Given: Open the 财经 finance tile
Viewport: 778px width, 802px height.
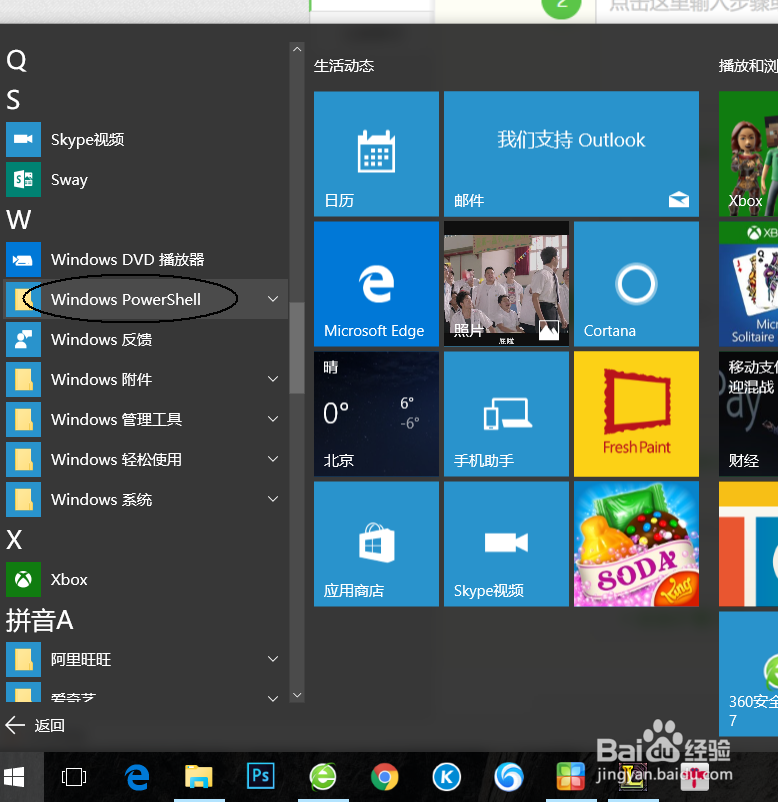Looking at the screenshot, I should 748,414.
